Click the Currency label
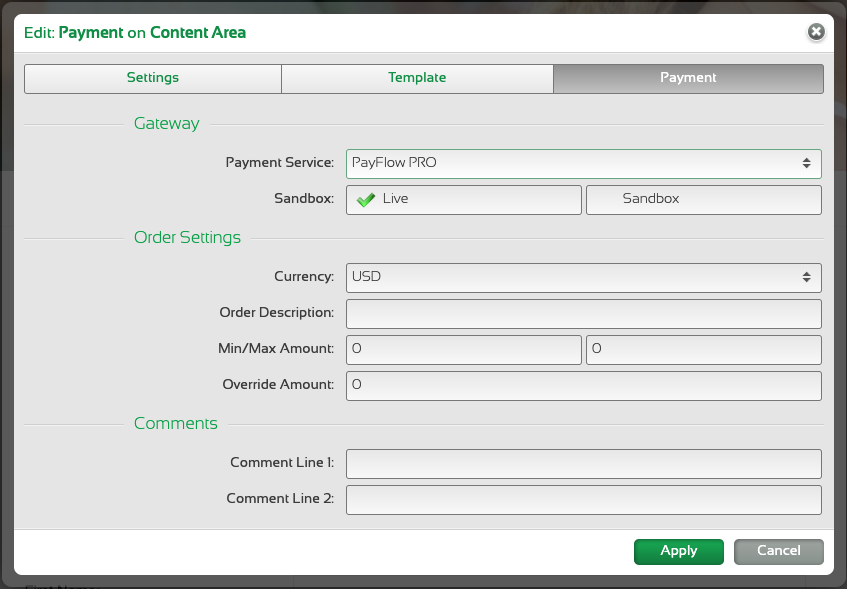This screenshot has width=847, height=589. (x=304, y=277)
